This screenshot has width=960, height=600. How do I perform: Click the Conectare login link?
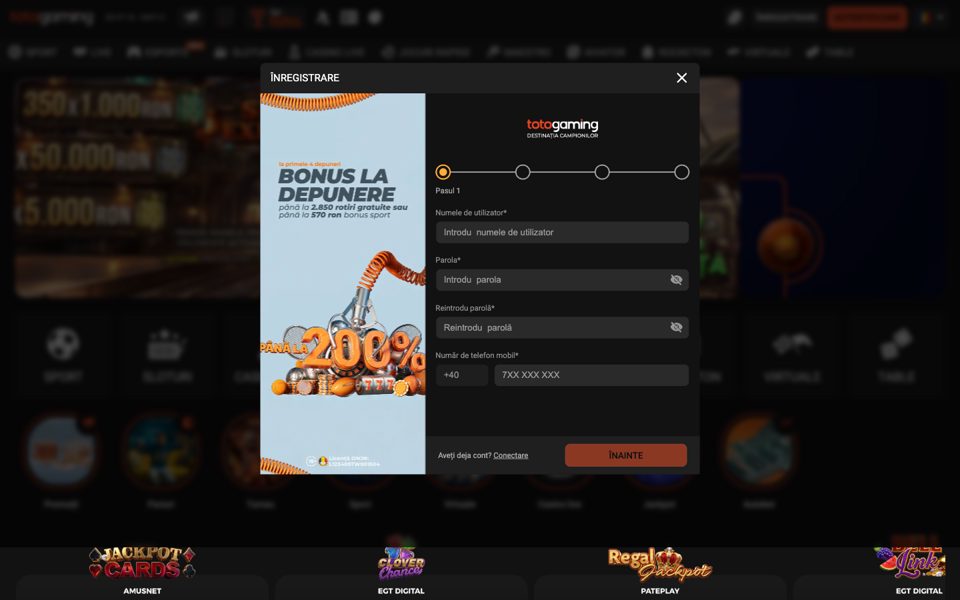pyautogui.click(x=511, y=456)
